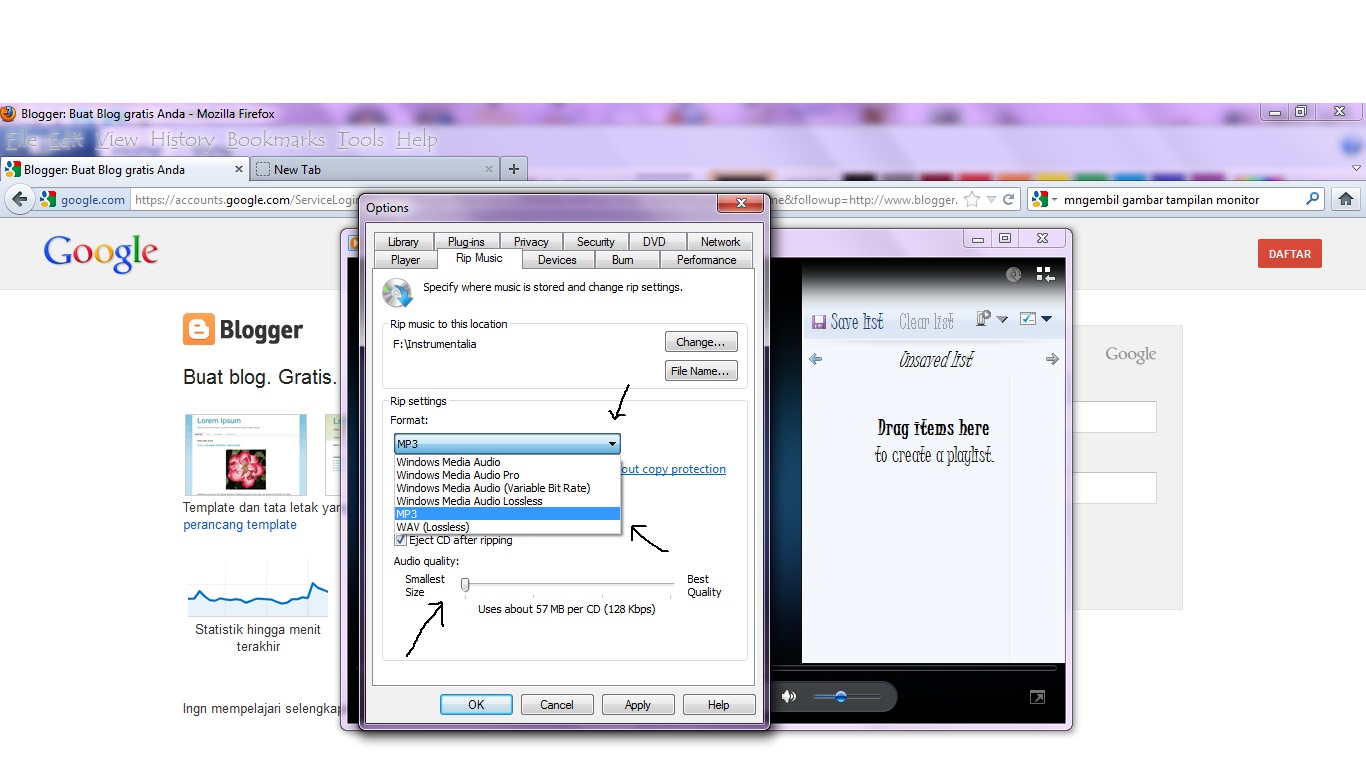Select Windows Media Audio (Variable Bit Rate)
The width and height of the screenshot is (1366, 768).
click(x=507, y=488)
